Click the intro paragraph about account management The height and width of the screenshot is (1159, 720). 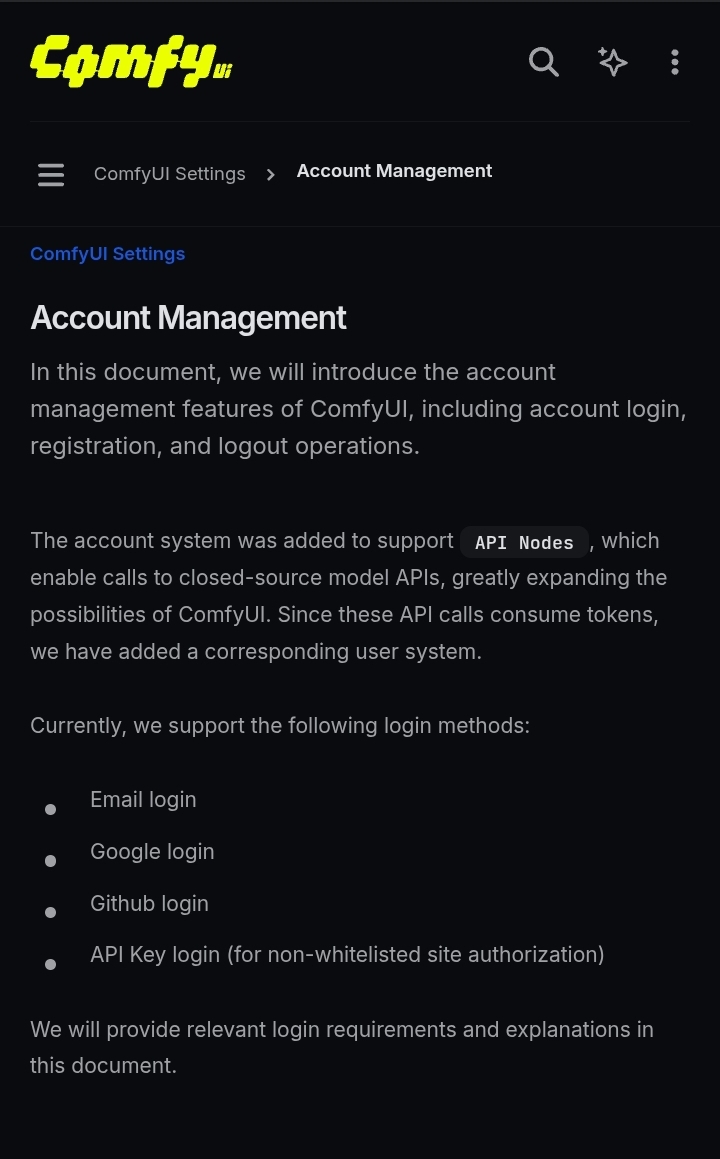pyautogui.click(x=358, y=409)
